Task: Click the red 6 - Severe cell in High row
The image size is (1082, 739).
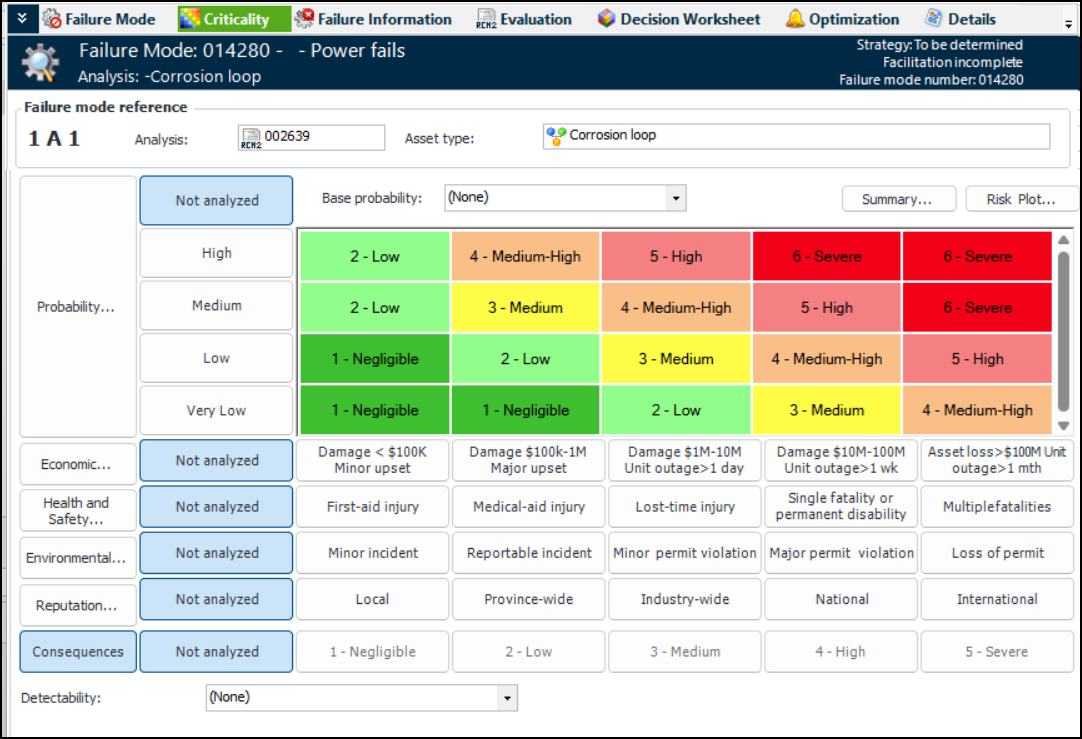Action: click(x=827, y=257)
